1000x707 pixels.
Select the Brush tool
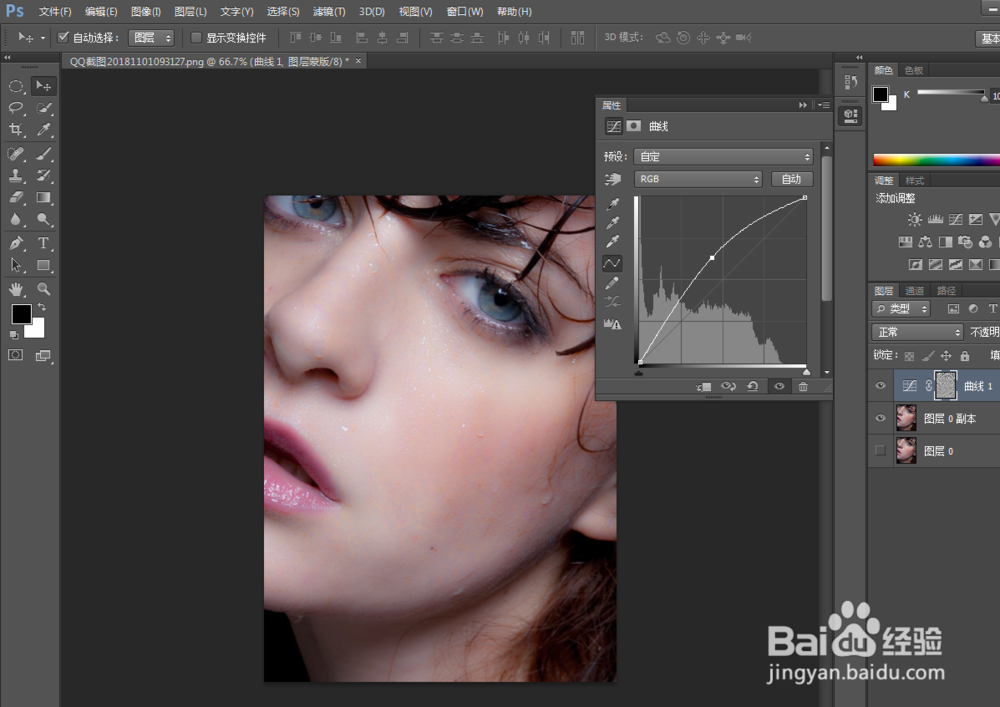(x=43, y=154)
